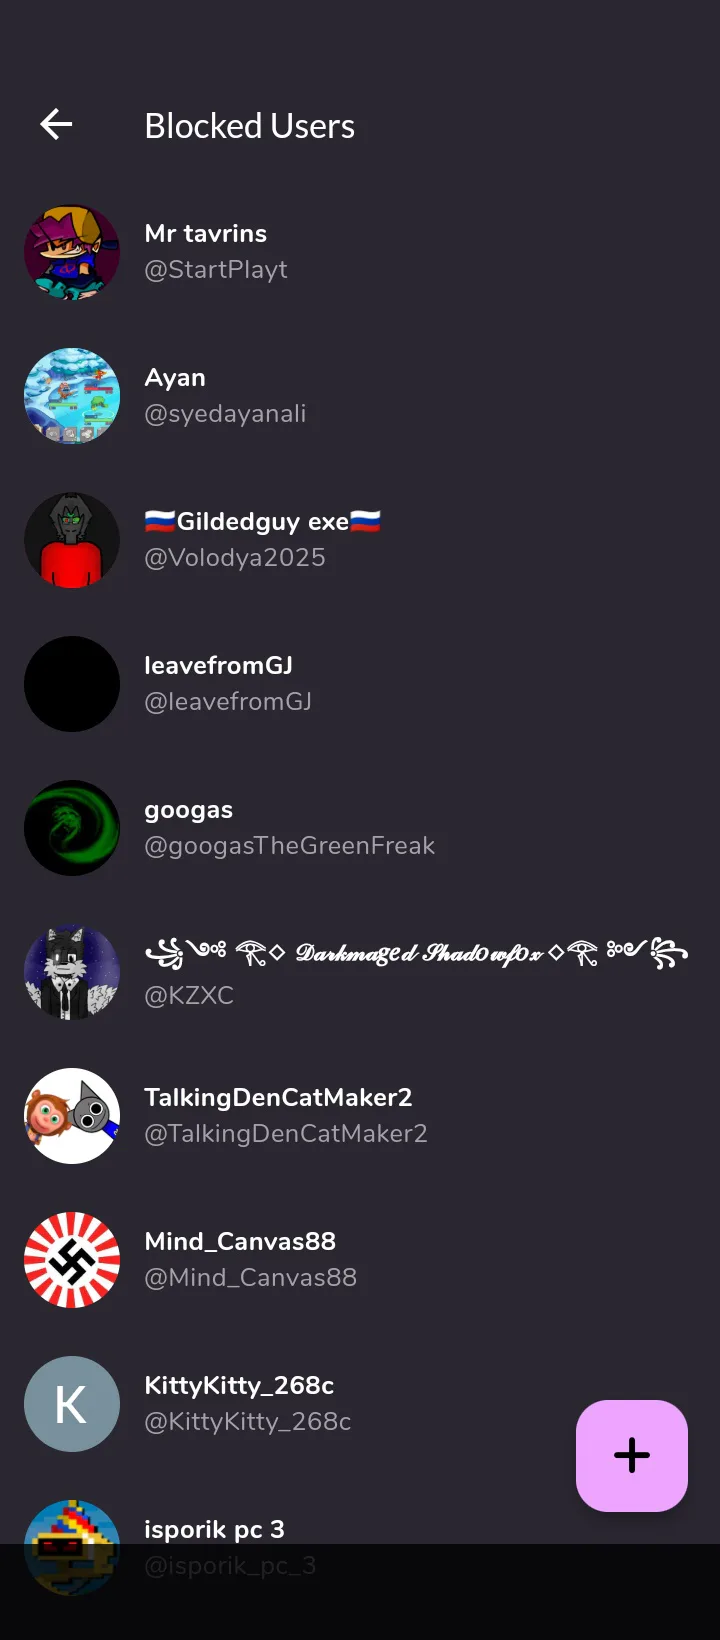Tap Ayan's game scene avatar

coord(72,397)
